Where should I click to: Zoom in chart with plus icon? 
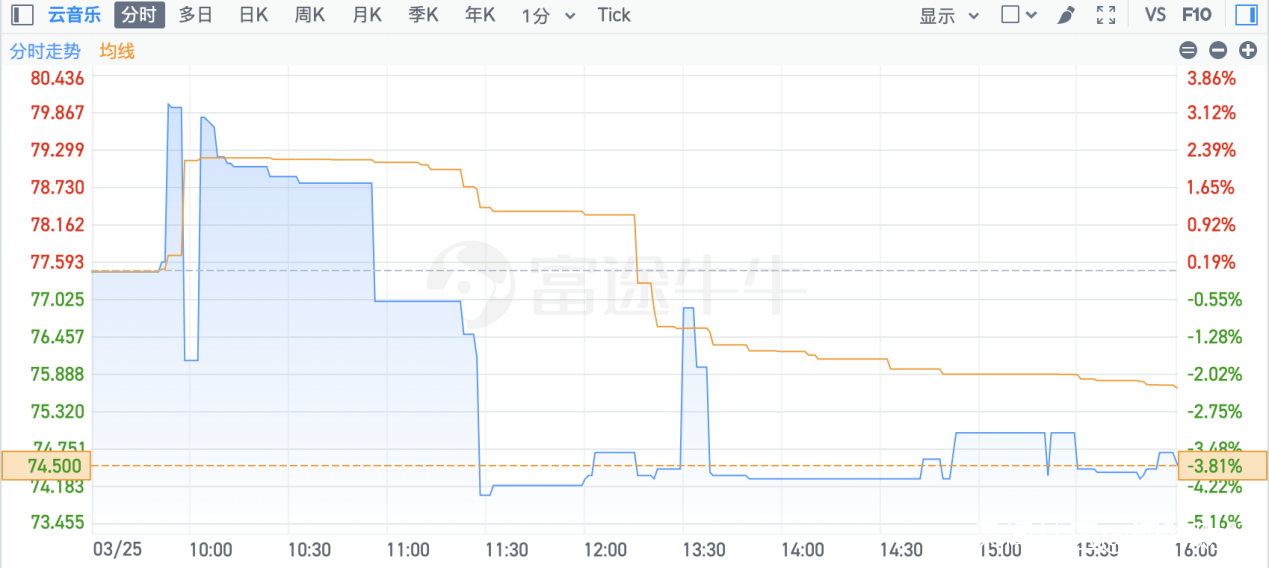pyautogui.click(x=1248, y=50)
